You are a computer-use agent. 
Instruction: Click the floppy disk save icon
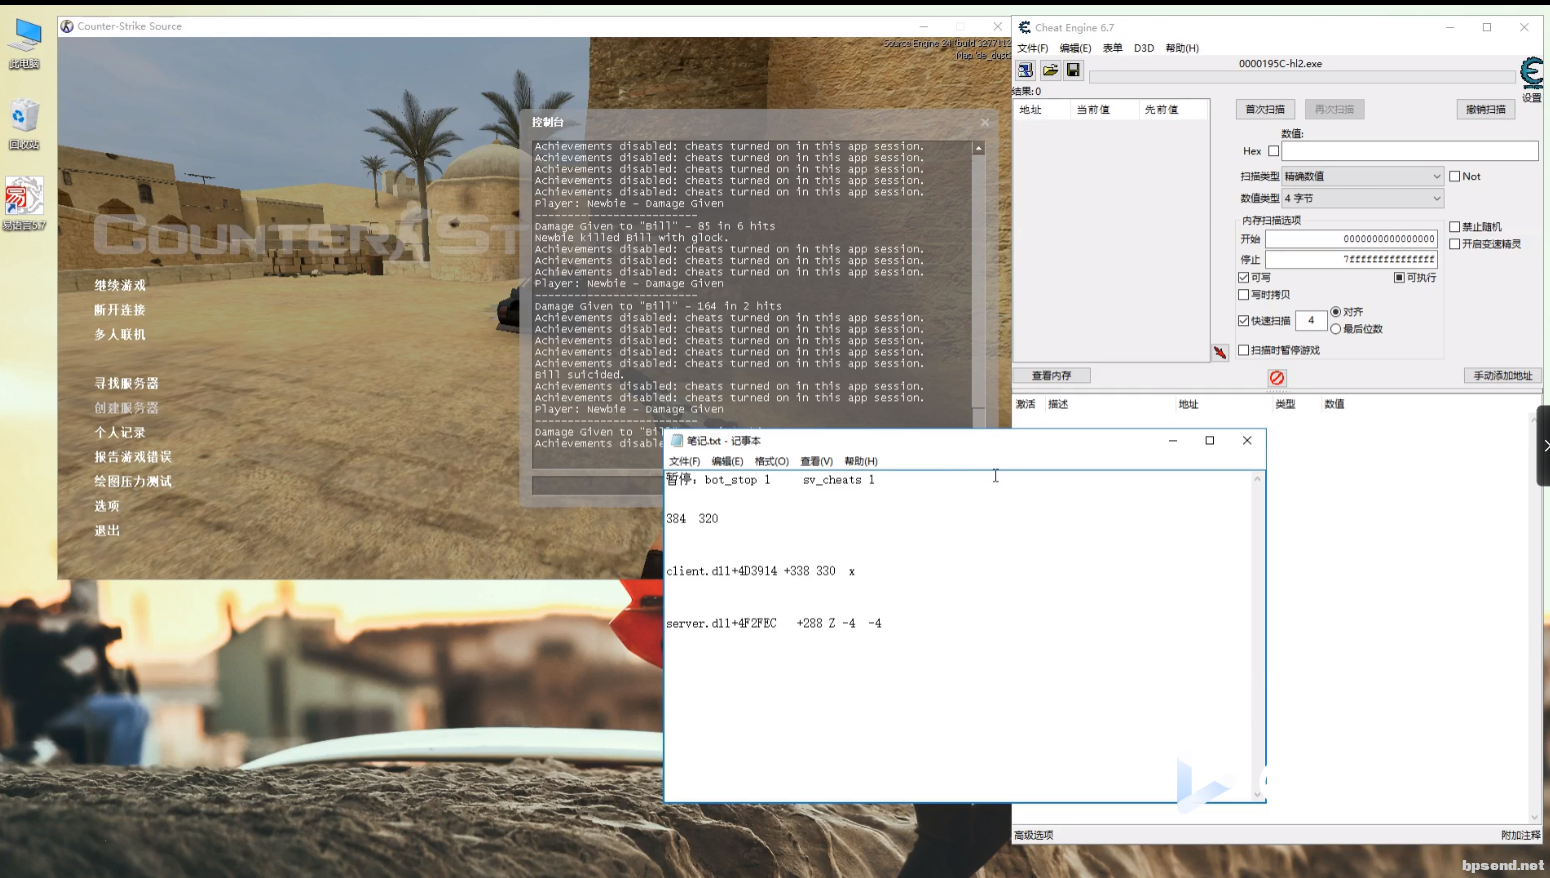click(1073, 70)
